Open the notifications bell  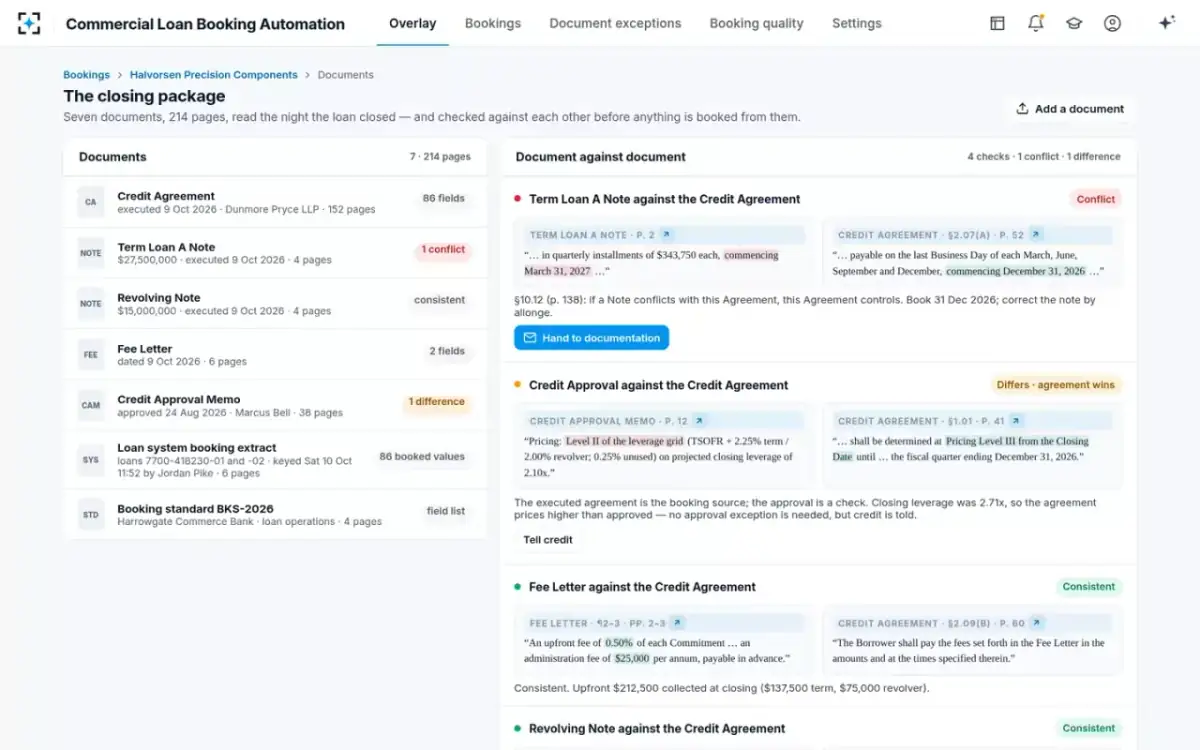click(x=1036, y=23)
